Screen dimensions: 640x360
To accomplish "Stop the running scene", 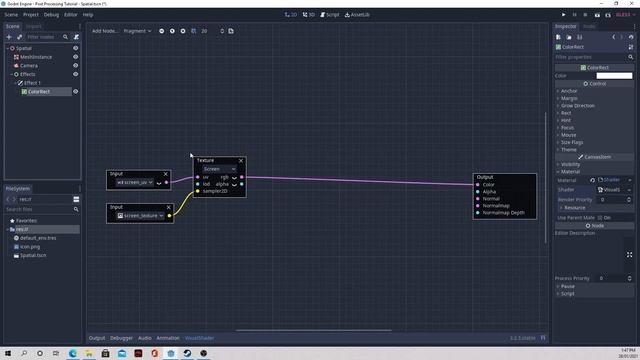I will point(585,15).
